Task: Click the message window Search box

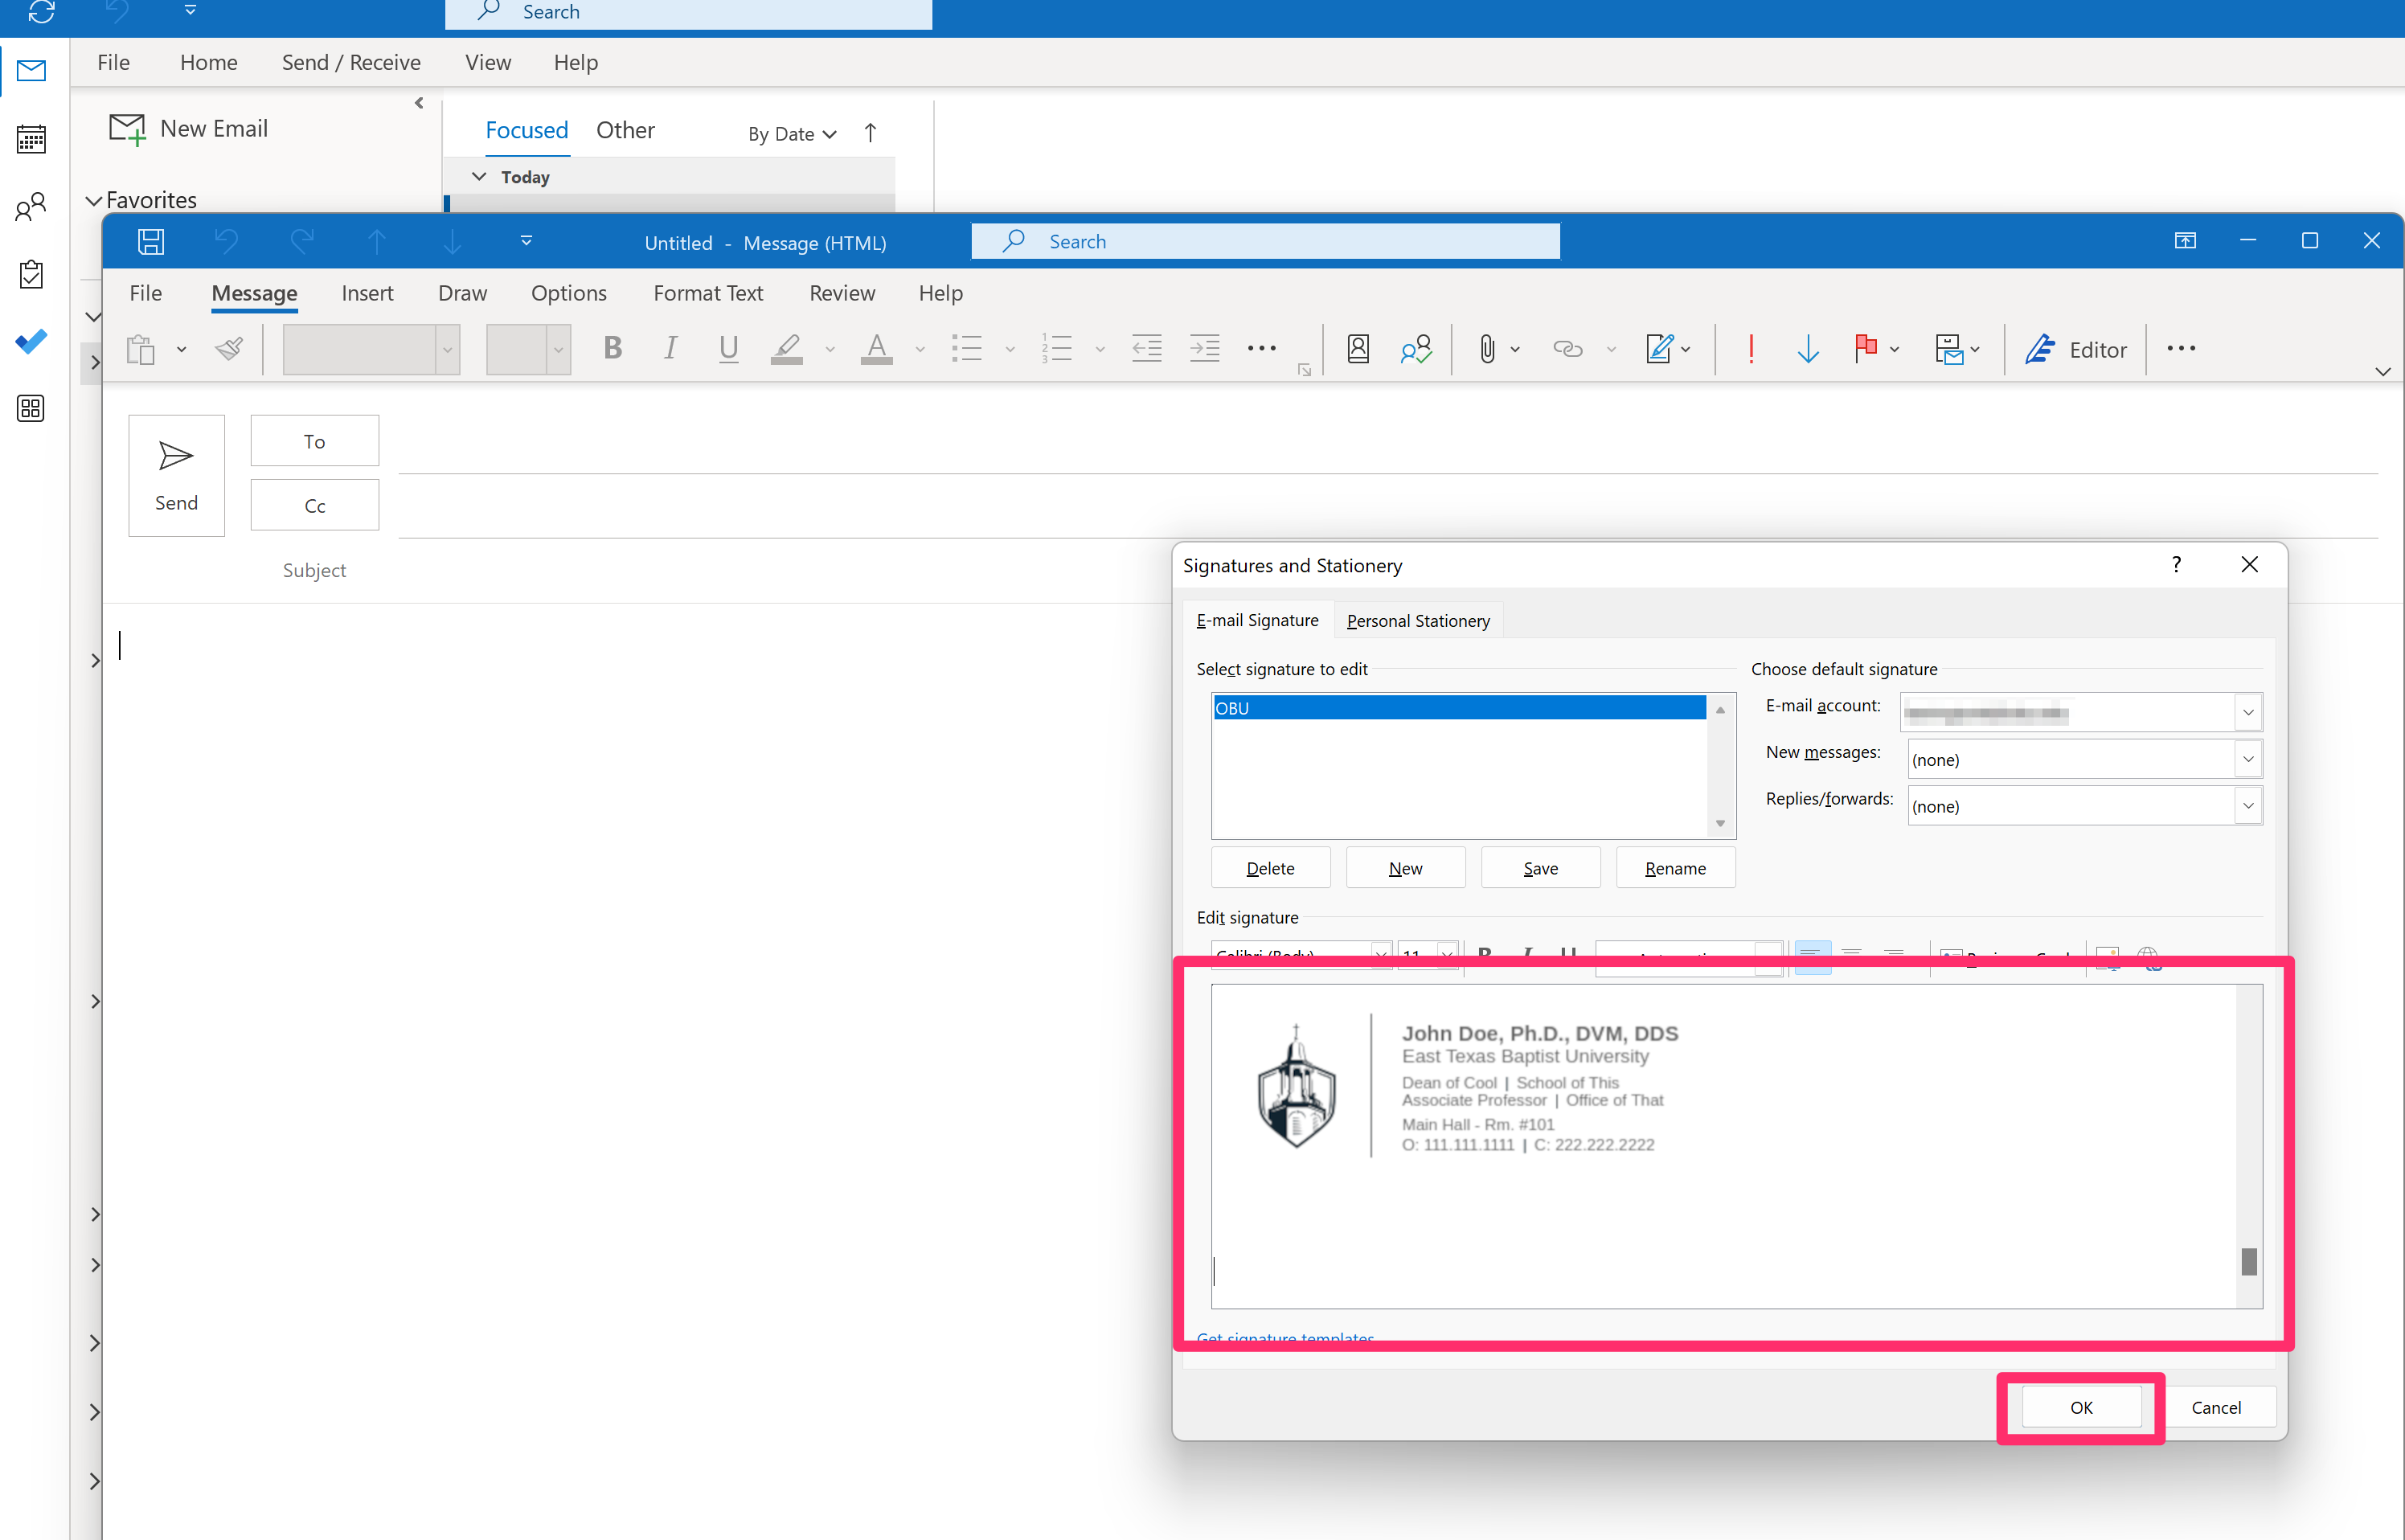Action: [1265, 241]
